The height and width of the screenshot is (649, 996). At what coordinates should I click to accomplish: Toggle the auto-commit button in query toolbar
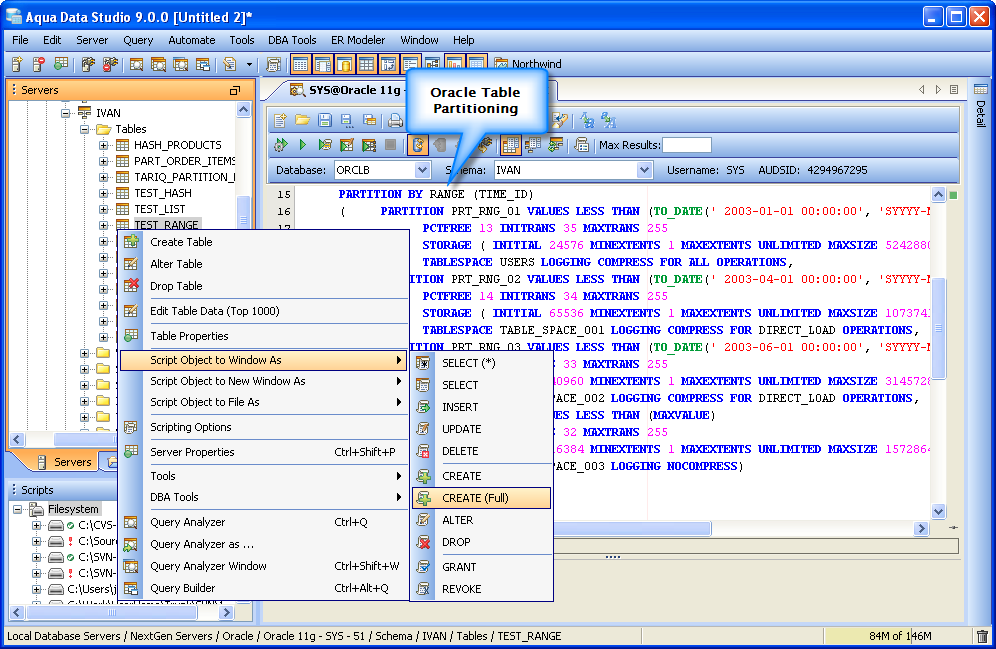(418, 145)
